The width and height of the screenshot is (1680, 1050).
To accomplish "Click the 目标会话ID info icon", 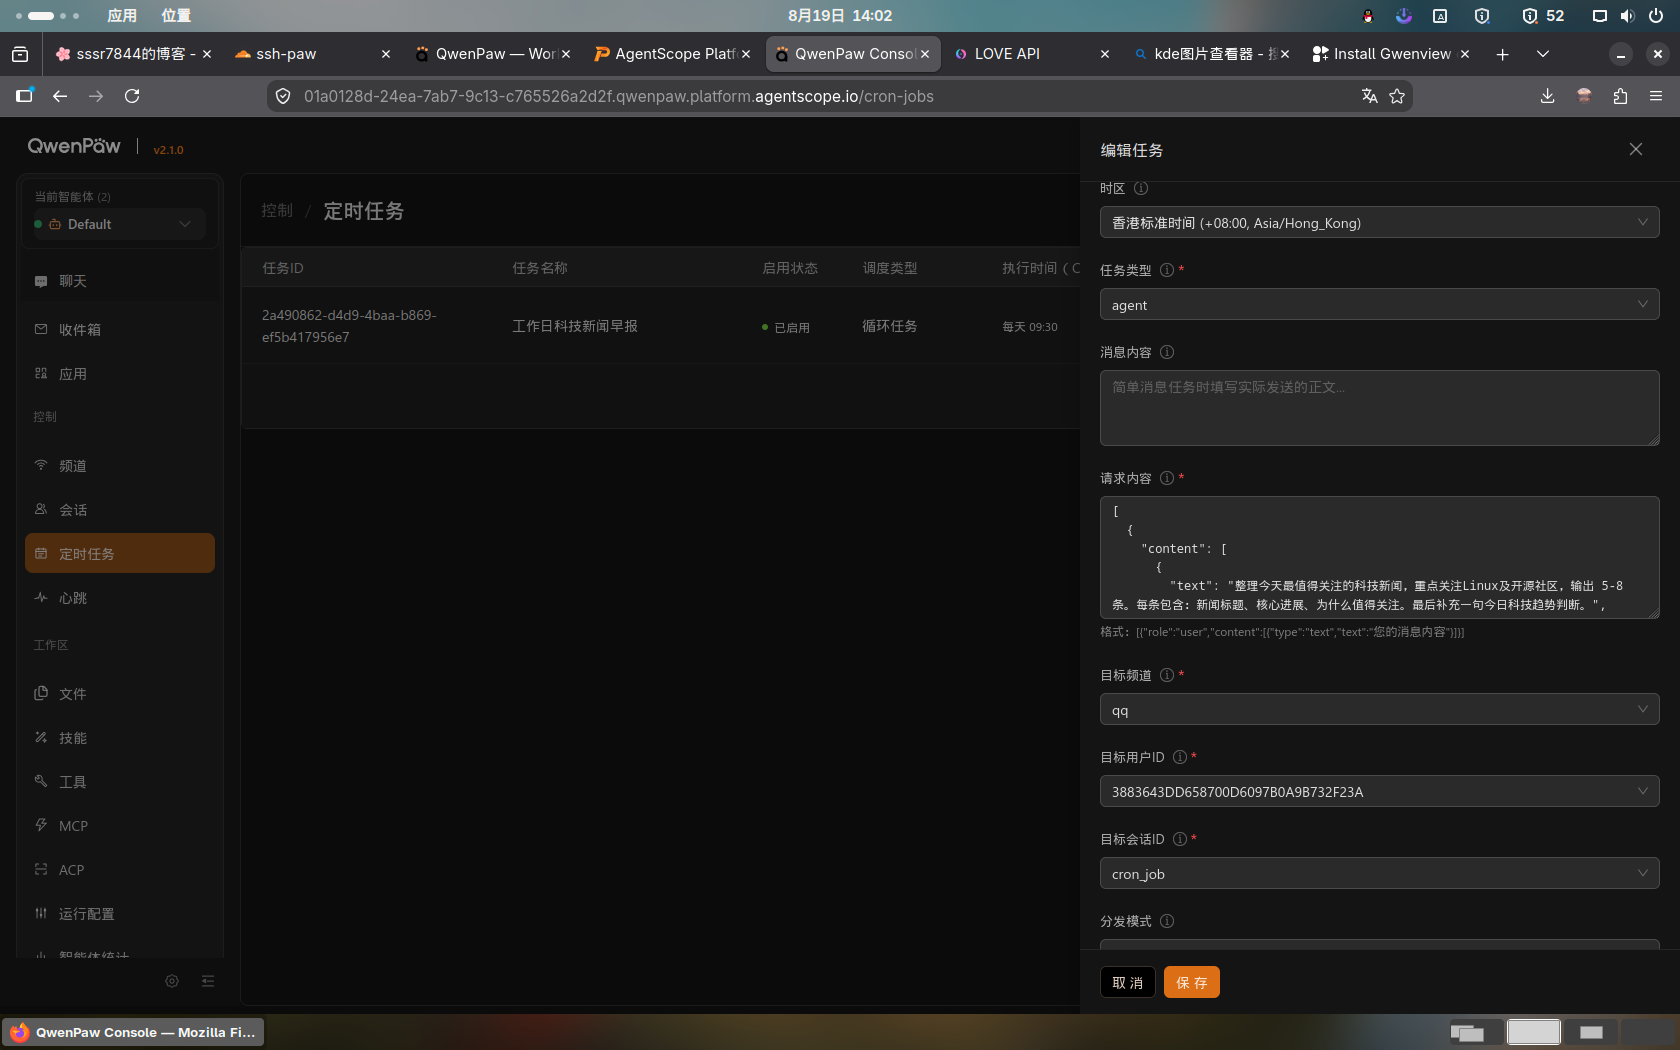I will [x=1180, y=839].
